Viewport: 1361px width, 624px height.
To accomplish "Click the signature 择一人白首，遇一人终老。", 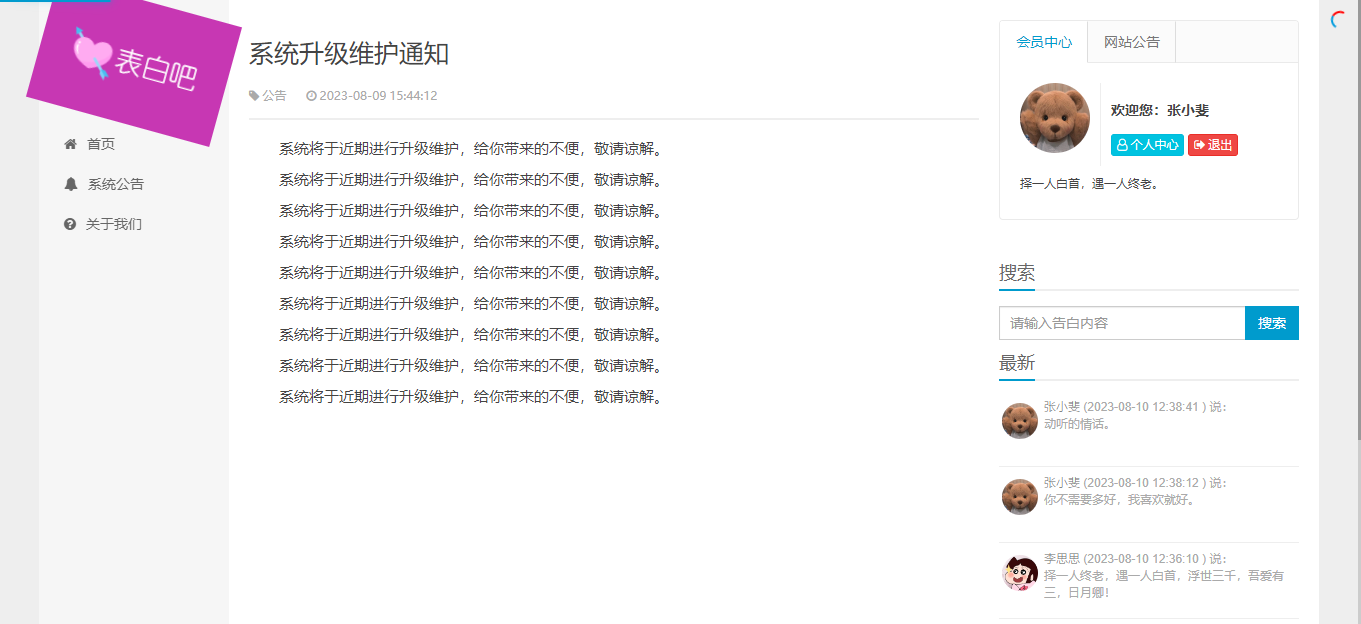I will [x=1089, y=184].
